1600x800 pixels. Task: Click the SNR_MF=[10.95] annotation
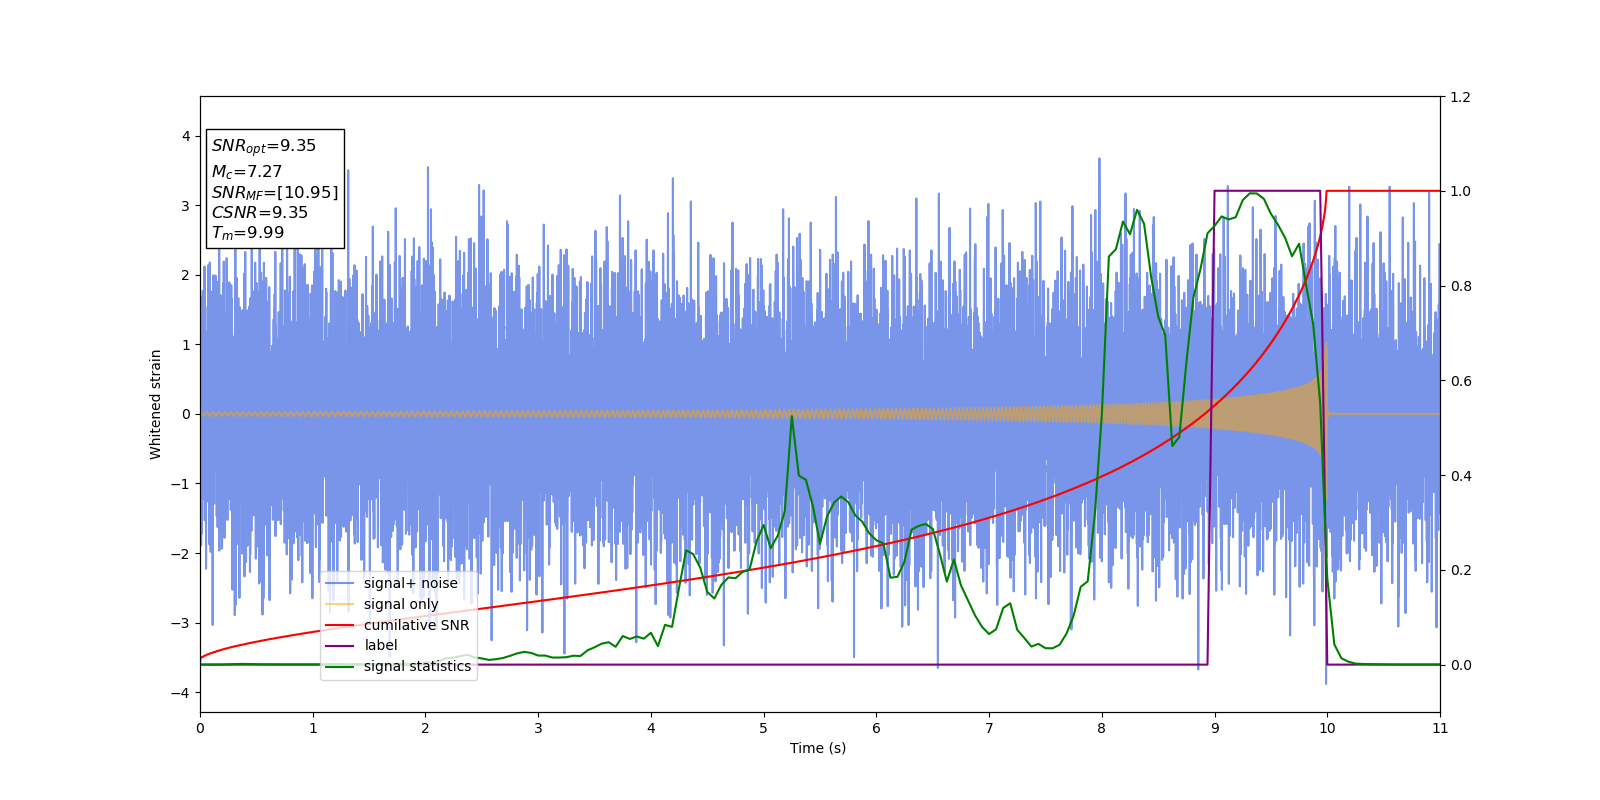(275, 192)
